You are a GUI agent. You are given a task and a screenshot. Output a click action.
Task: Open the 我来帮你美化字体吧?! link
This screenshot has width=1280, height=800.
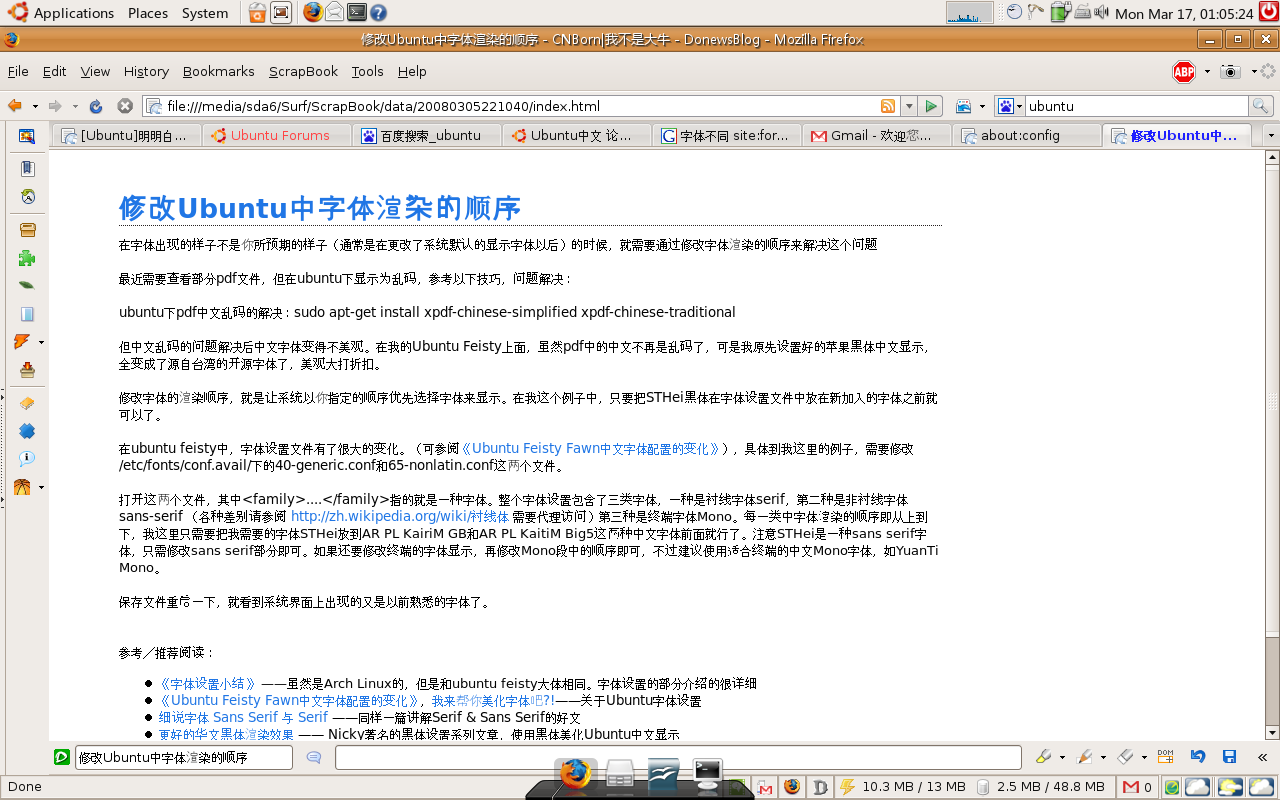(x=493, y=701)
